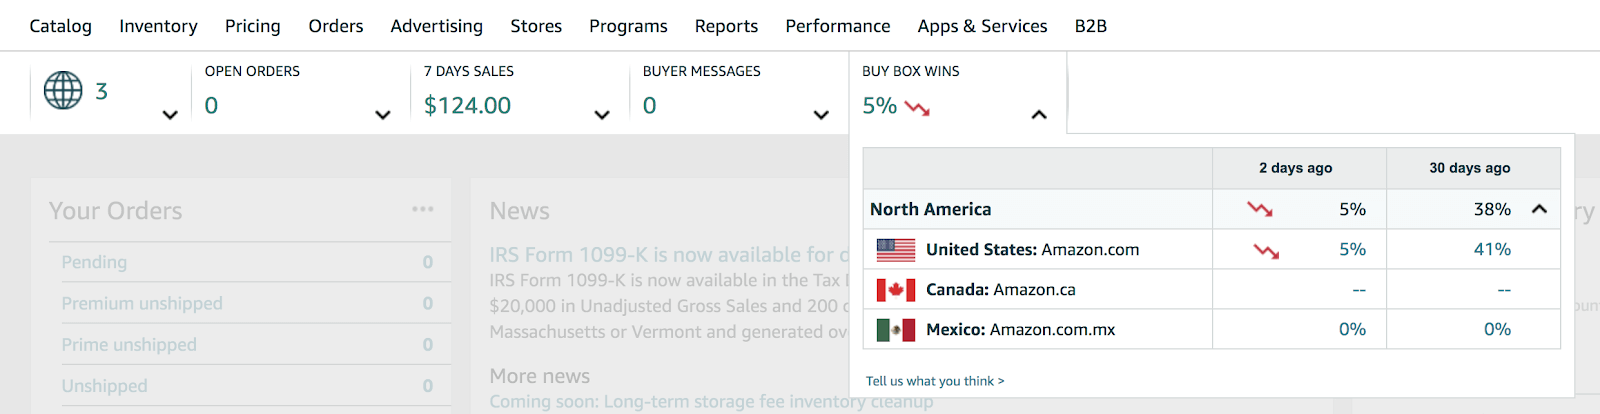Click the United States trend-down icon

click(x=1267, y=251)
